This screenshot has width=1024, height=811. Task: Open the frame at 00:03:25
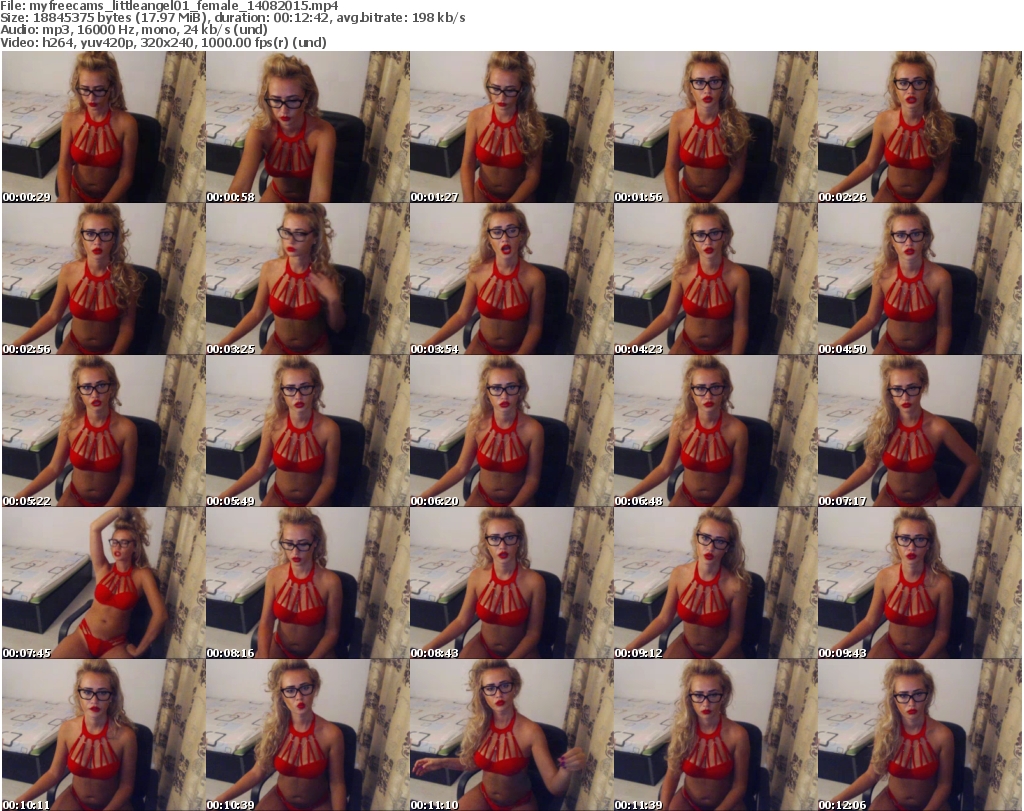pos(308,279)
